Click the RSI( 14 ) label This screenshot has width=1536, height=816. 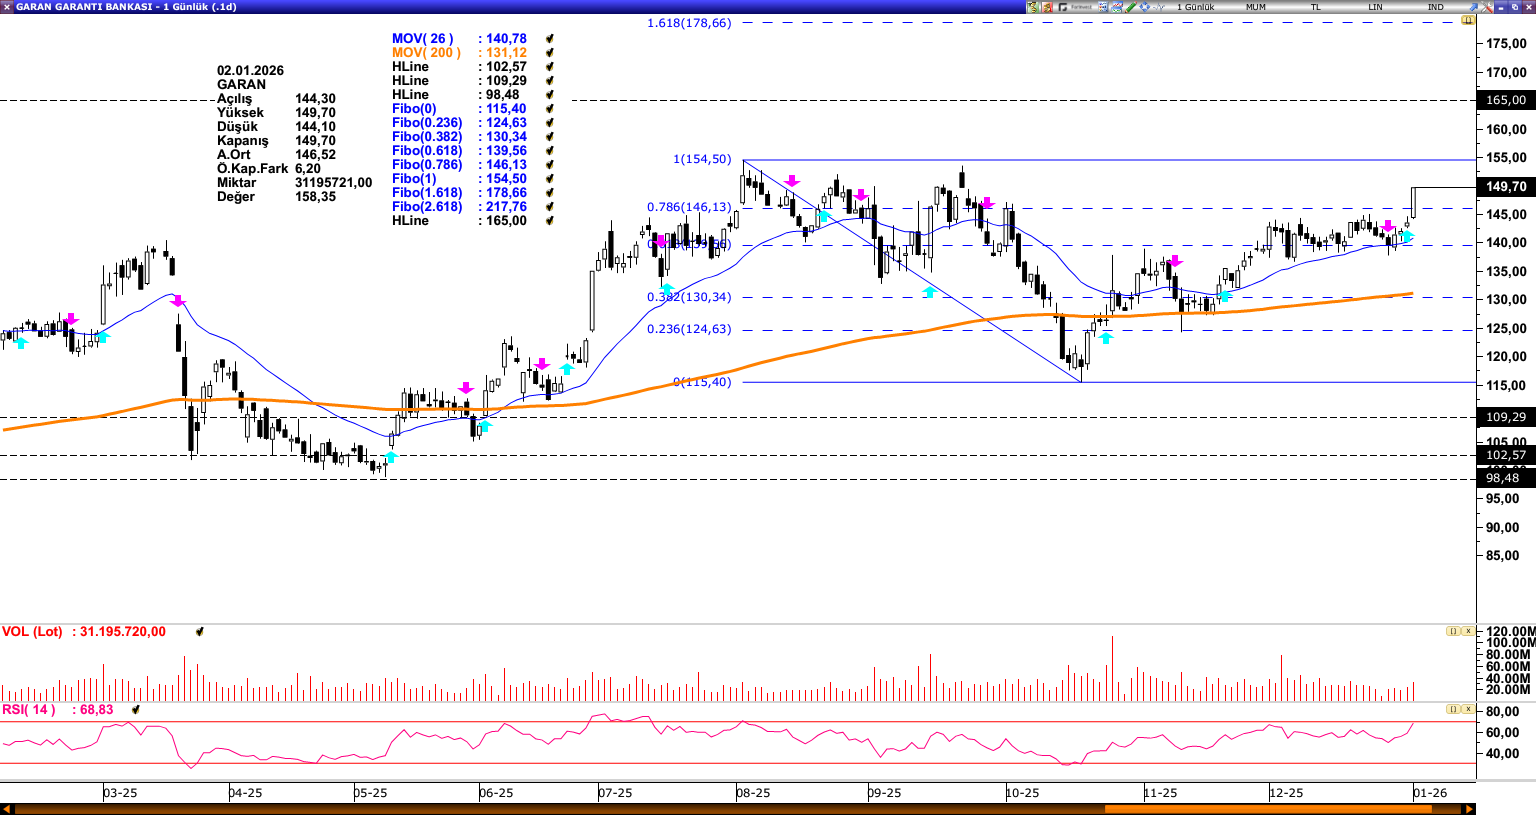(x=28, y=710)
